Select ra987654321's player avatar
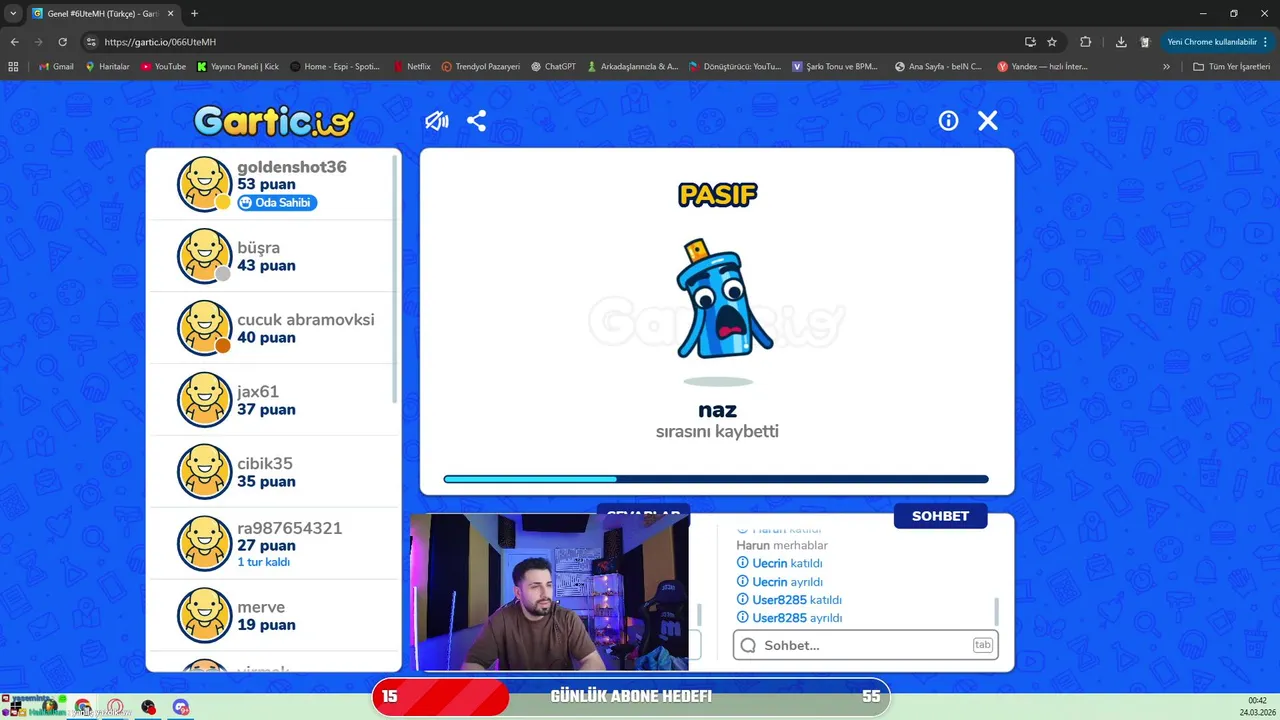 [x=204, y=544]
